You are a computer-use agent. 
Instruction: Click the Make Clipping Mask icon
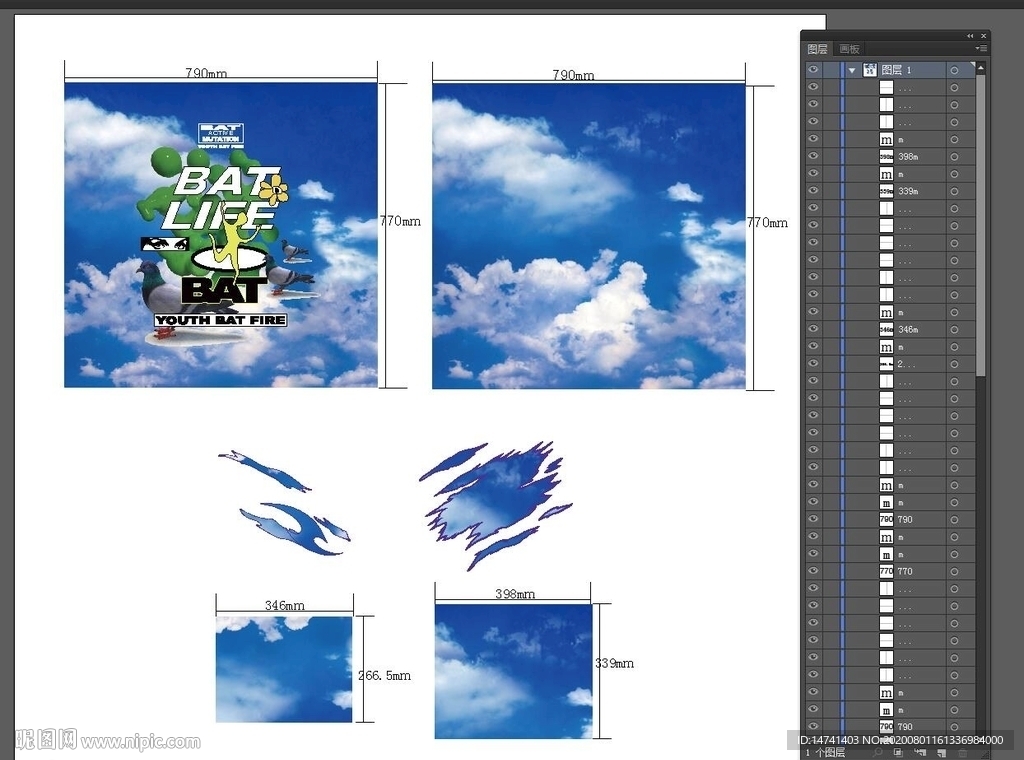899,753
